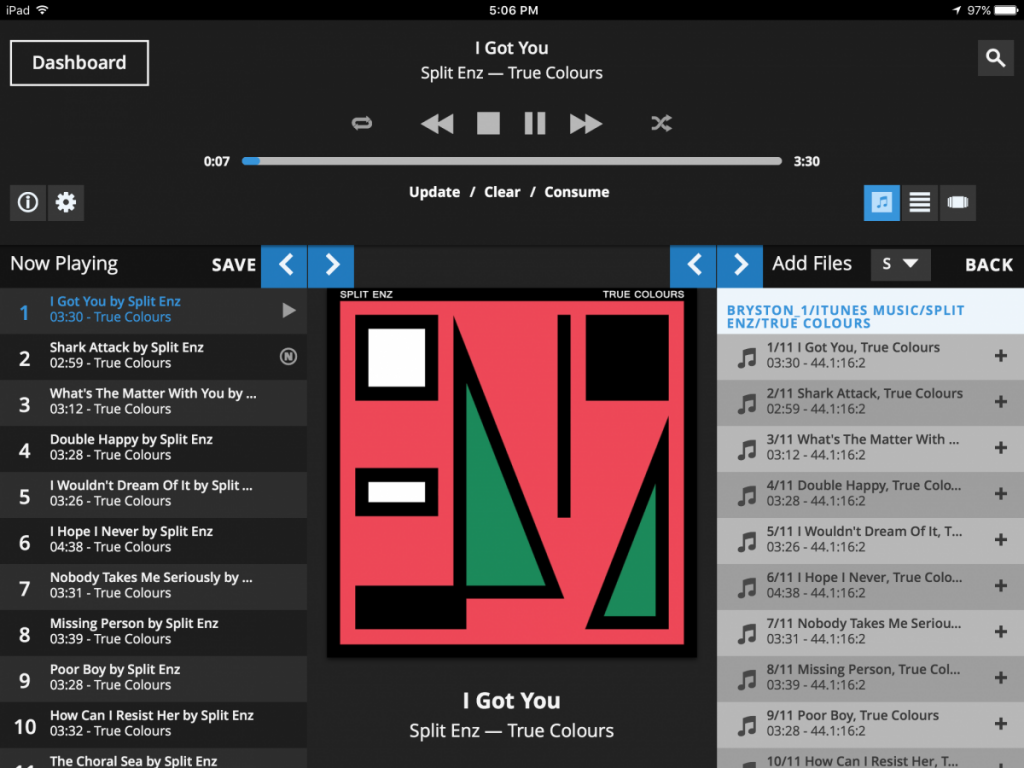This screenshot has height=768, width=1024.
Task: Click the iPad battery indicator
Action: (x=1006, y=10)
